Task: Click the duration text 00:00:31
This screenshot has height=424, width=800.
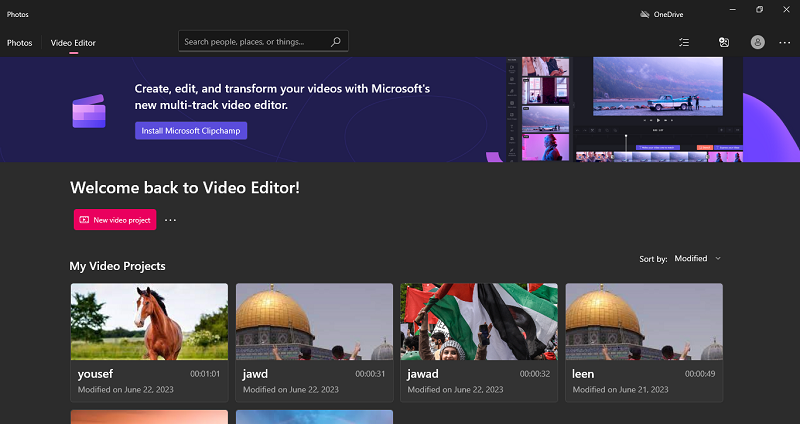Action: pyautogui.click(x=370, y=374)
